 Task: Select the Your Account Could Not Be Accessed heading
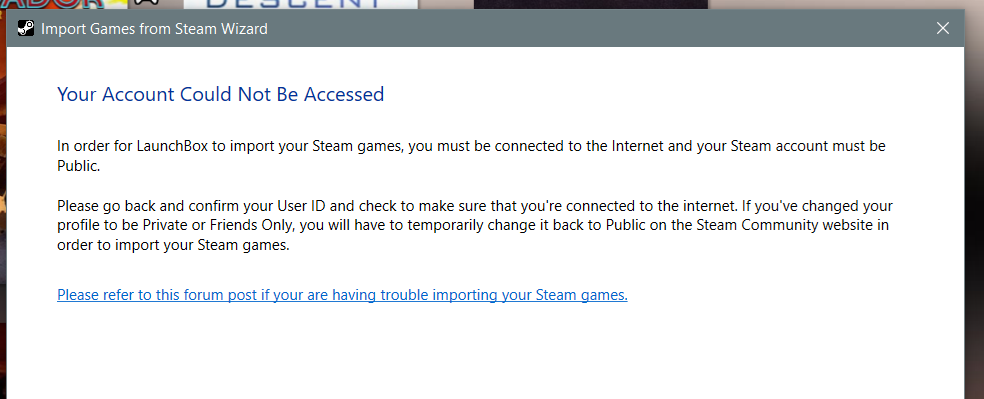(x=220, y=95)
